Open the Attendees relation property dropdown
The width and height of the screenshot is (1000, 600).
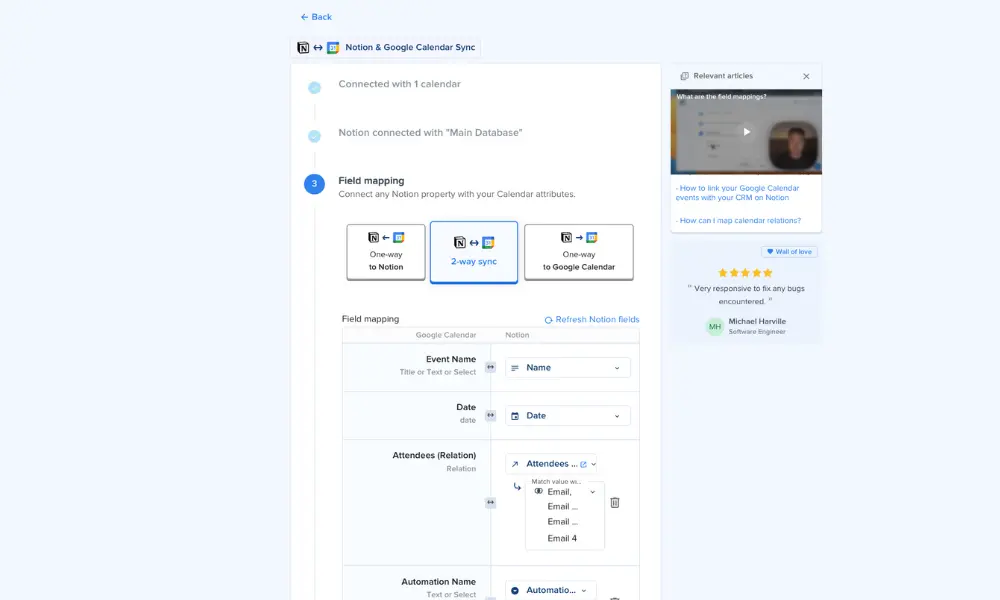551,464
